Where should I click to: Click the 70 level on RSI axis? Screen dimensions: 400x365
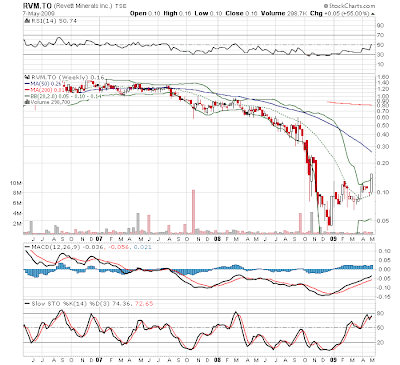click(381, 35)
